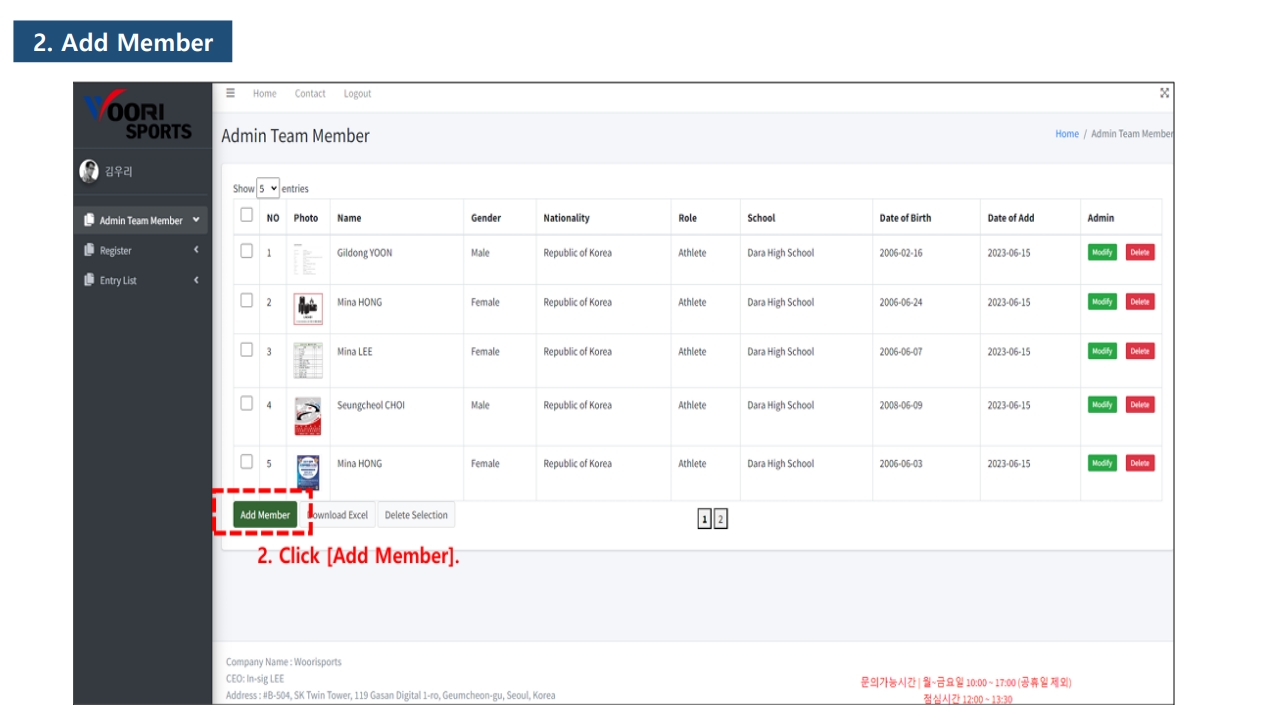Select the checkbox for Gildong YOON
The height and width of the screenshot is (720, 1280).
(x=246, y=251)
